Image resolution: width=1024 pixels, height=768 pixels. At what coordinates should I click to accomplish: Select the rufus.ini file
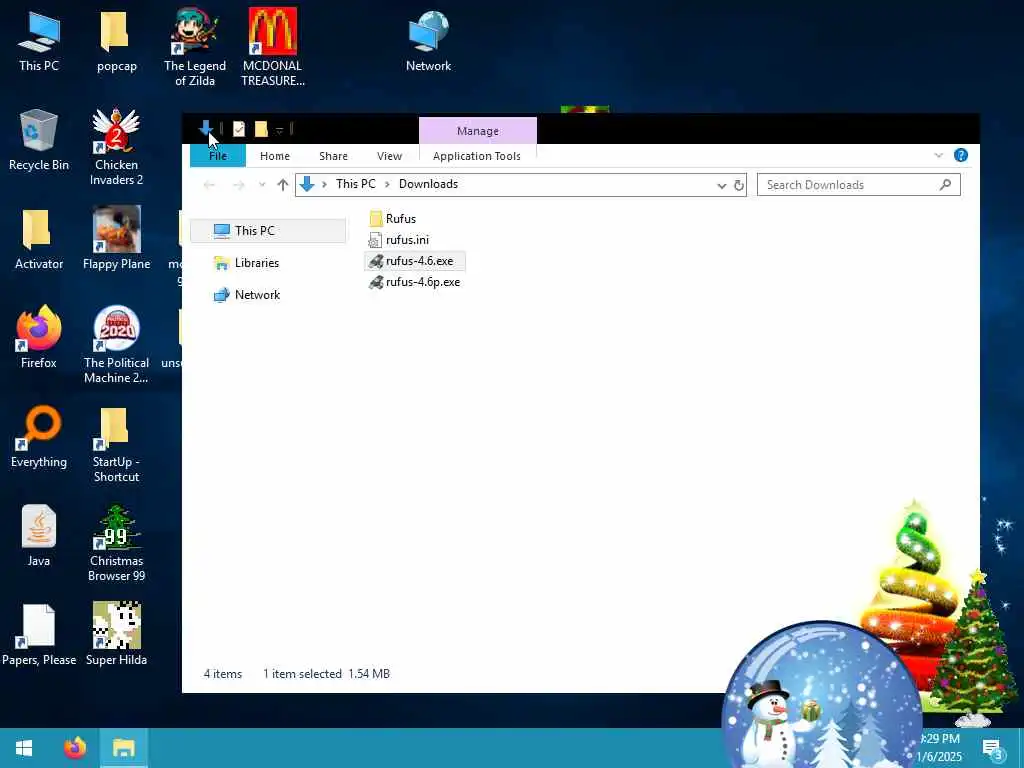[399, 240]
